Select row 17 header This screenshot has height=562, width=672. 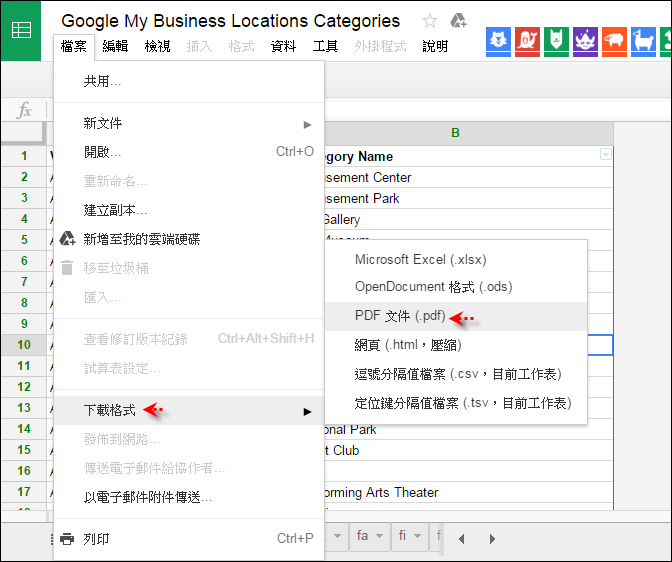24,492
